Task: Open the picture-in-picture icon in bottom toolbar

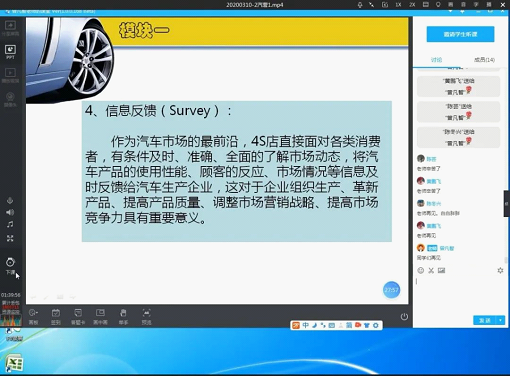Action: 100,316
